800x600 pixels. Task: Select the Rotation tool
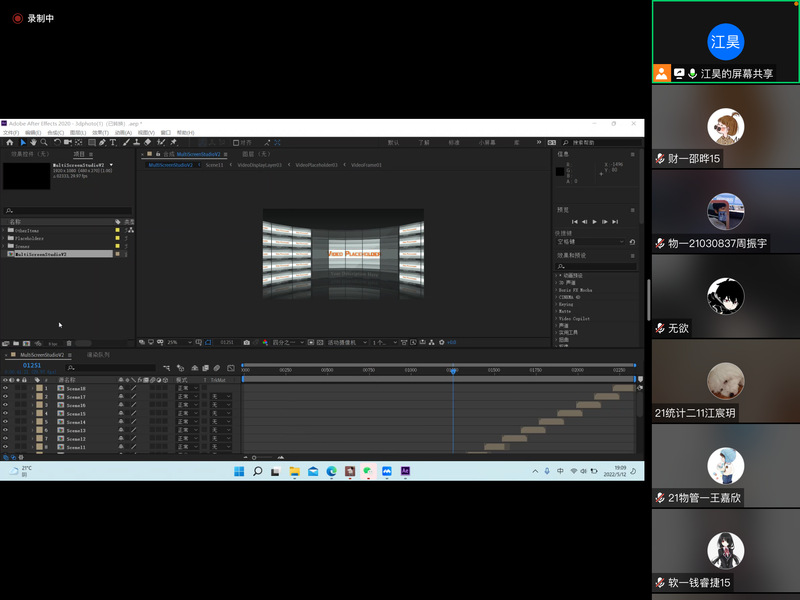[x=58, y=143]
